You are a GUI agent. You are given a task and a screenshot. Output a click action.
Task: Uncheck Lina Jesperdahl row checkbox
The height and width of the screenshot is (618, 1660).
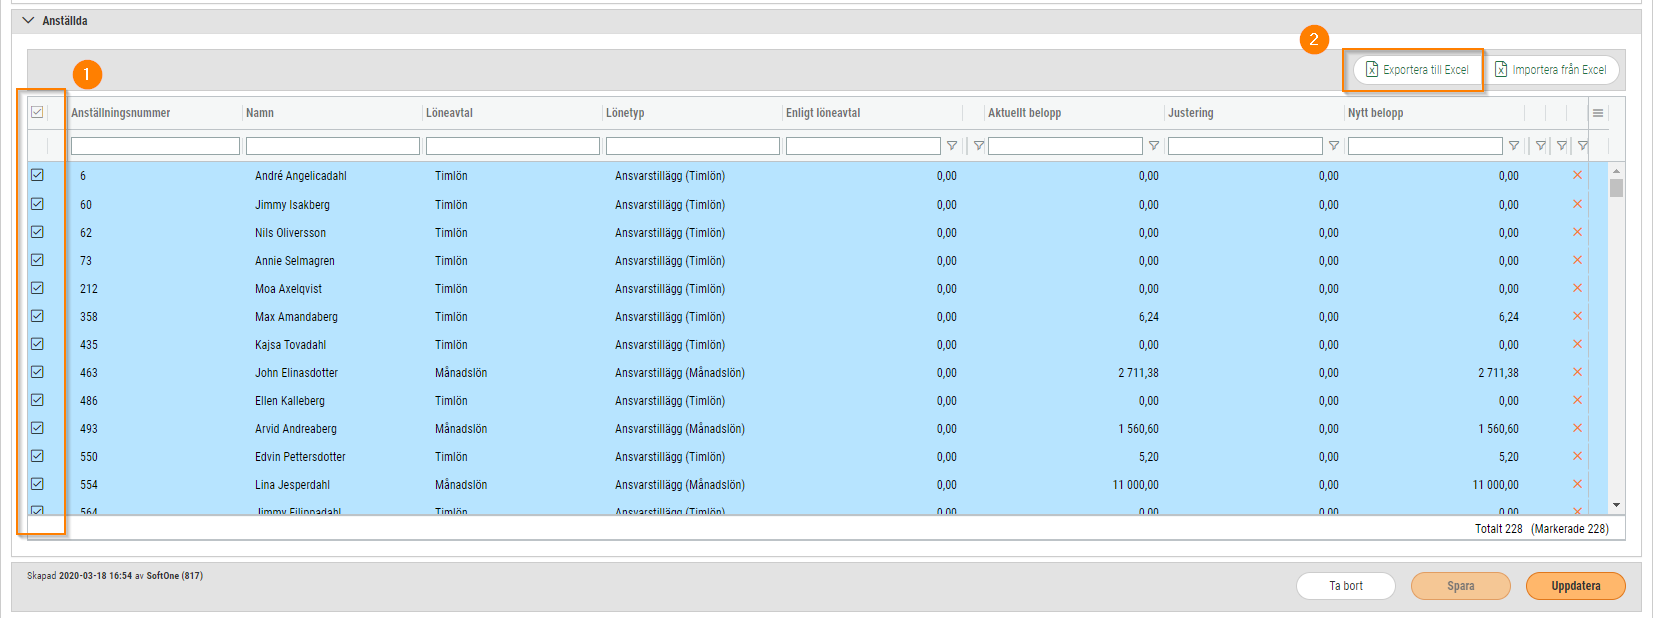37,484
